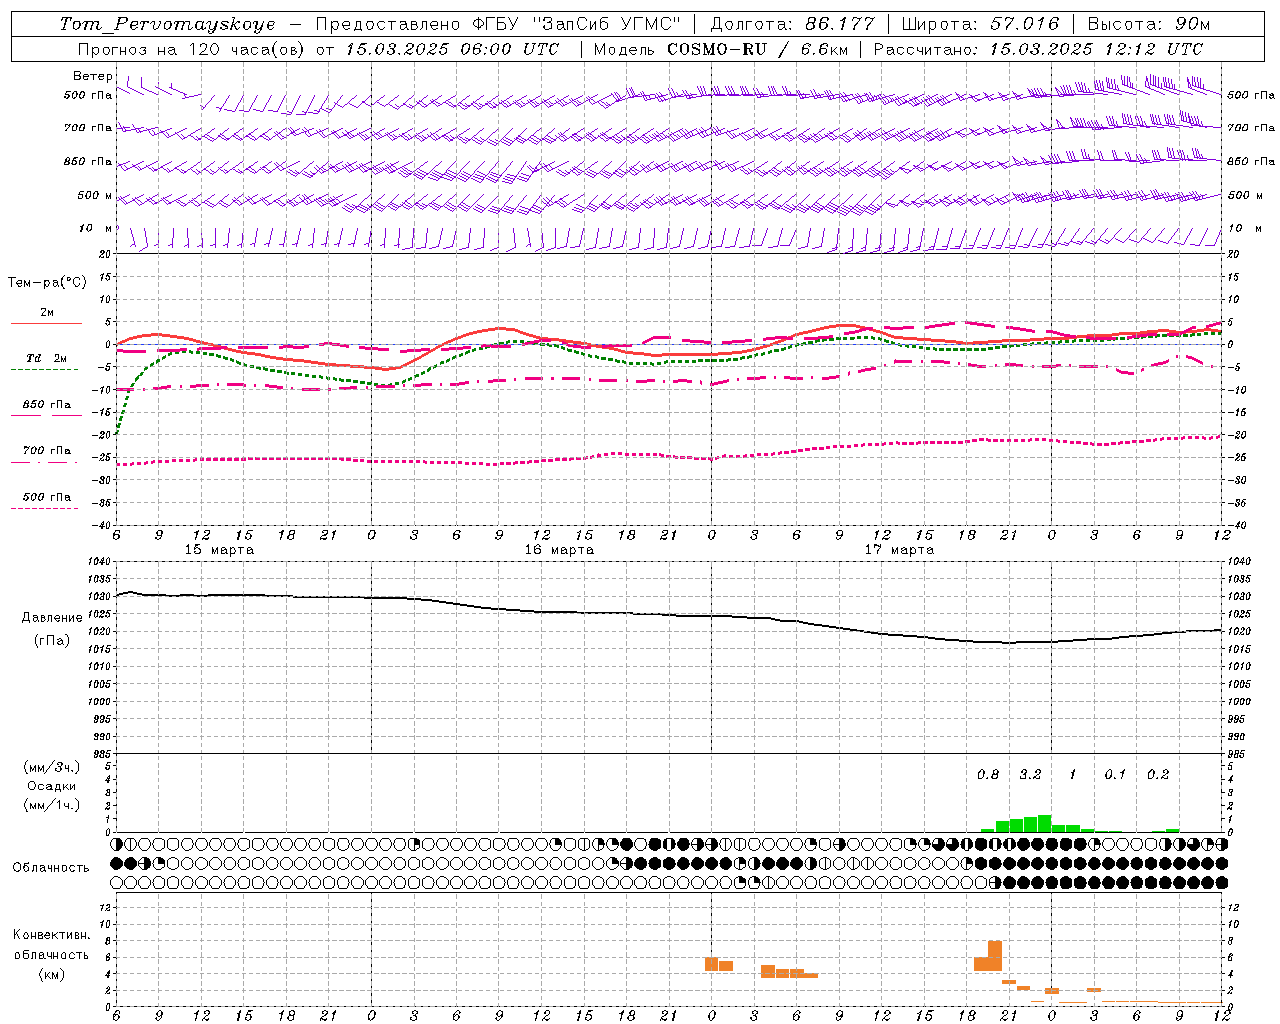
Task: Click the Td 2м legend entry
Action: 47,358
